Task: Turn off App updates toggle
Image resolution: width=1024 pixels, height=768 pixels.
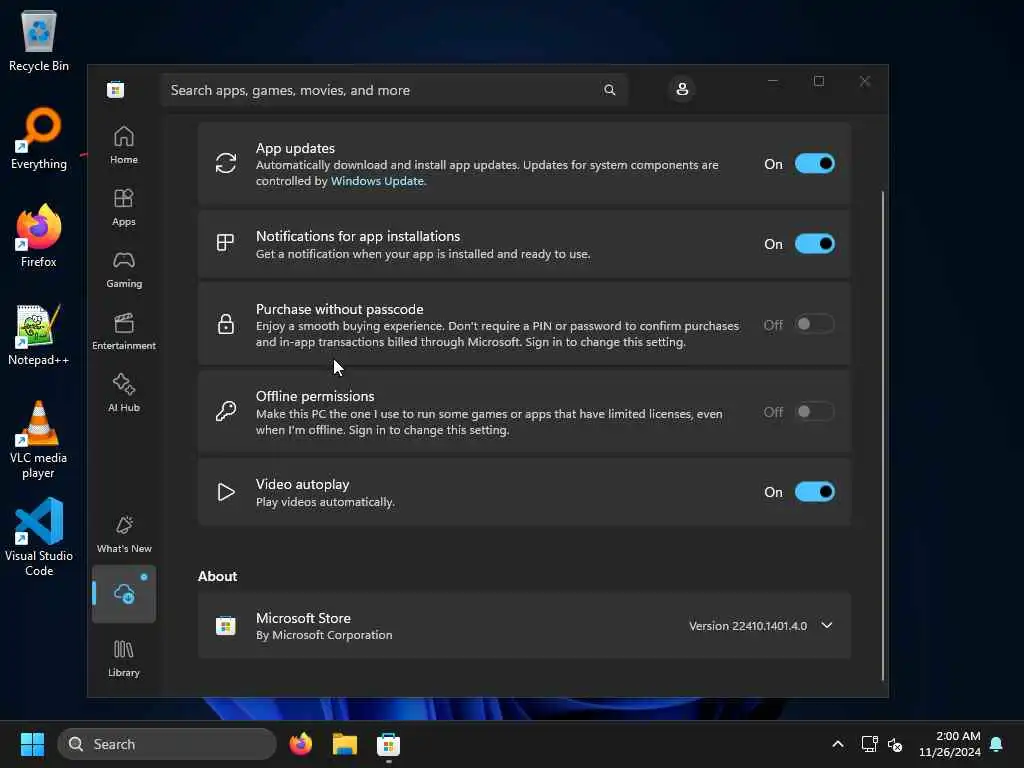Action: click(814, 164)
